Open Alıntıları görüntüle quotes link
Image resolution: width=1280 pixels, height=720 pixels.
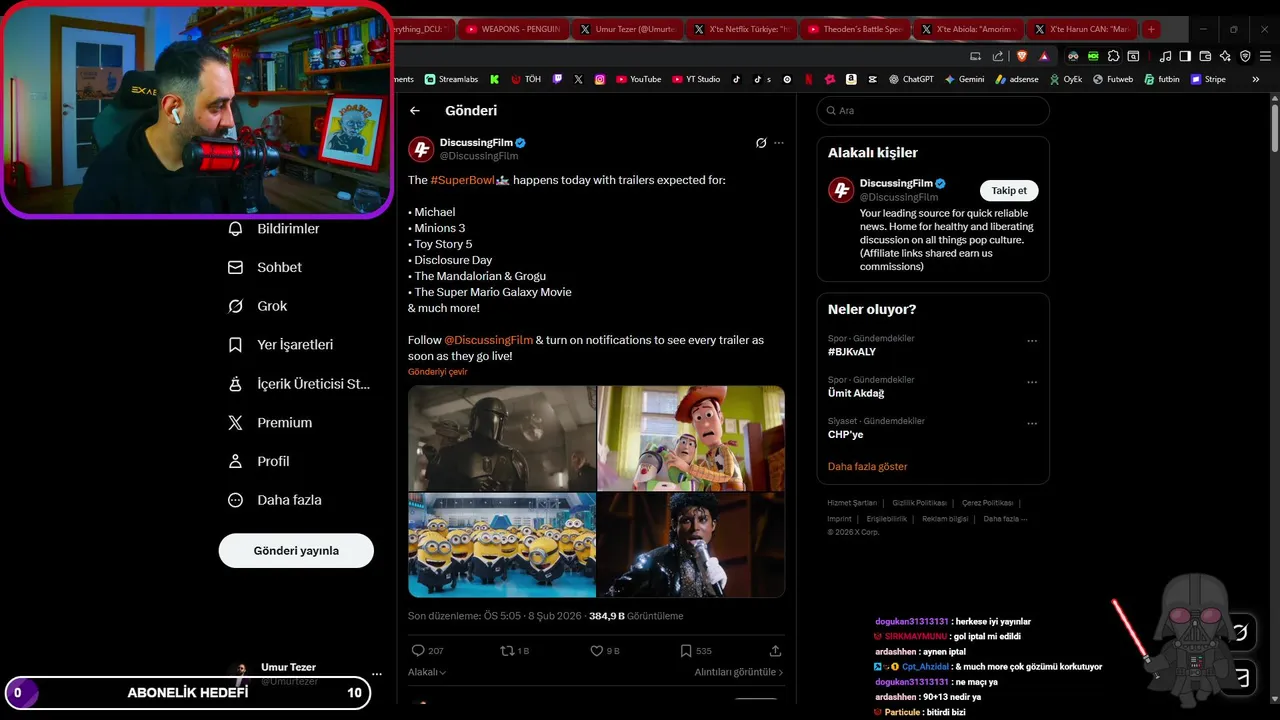[739, 673]
